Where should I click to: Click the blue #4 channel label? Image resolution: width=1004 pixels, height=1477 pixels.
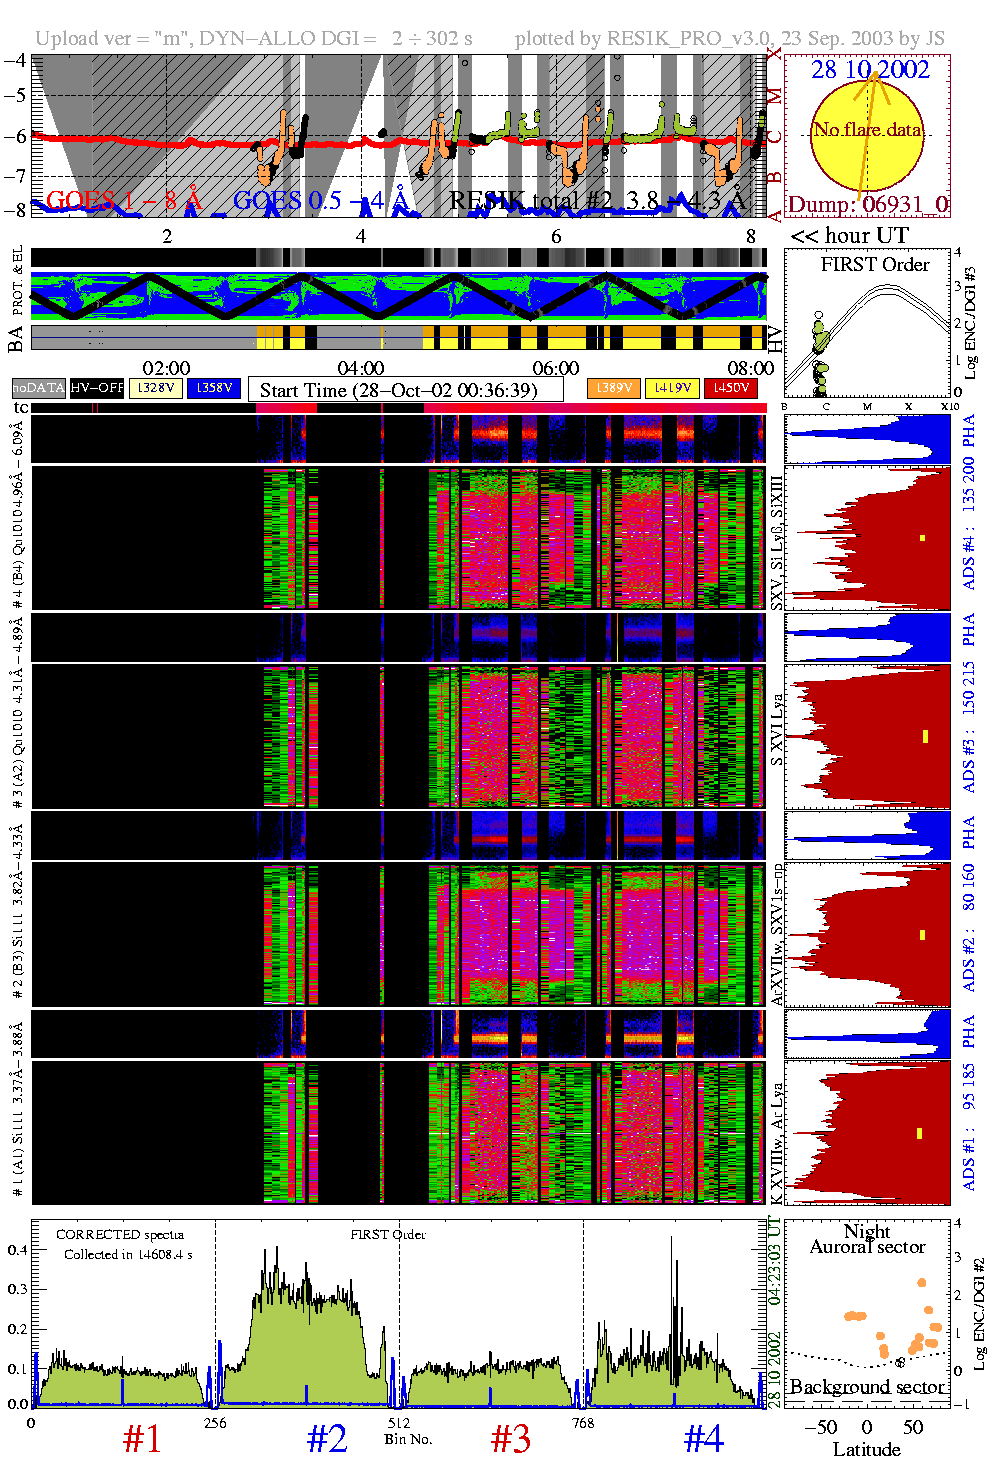704,1439
